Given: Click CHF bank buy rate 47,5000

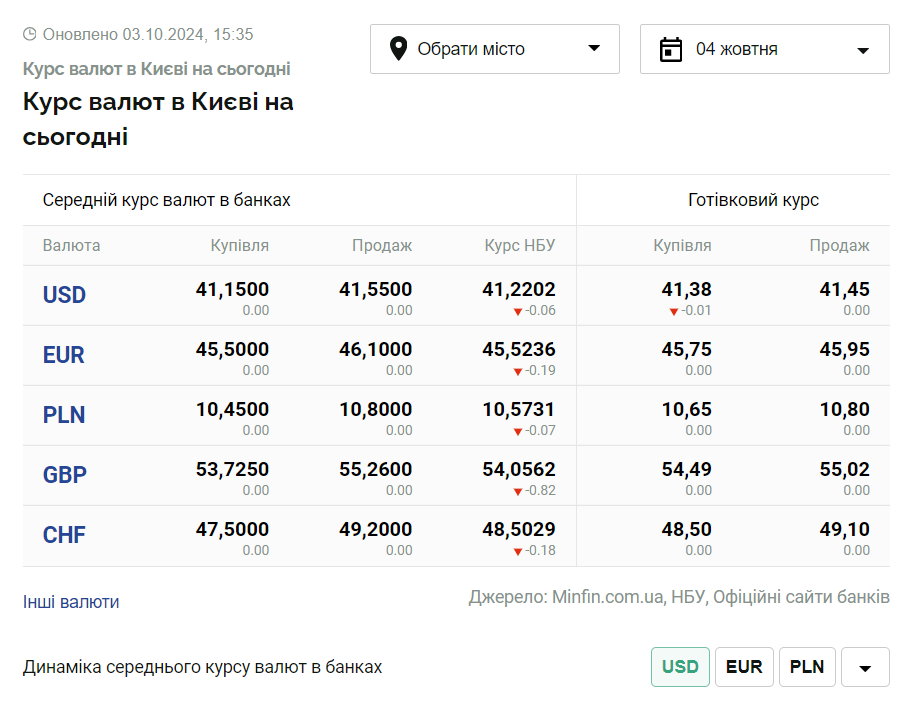Looking at the screenshot, I should [x=232, y=529].
